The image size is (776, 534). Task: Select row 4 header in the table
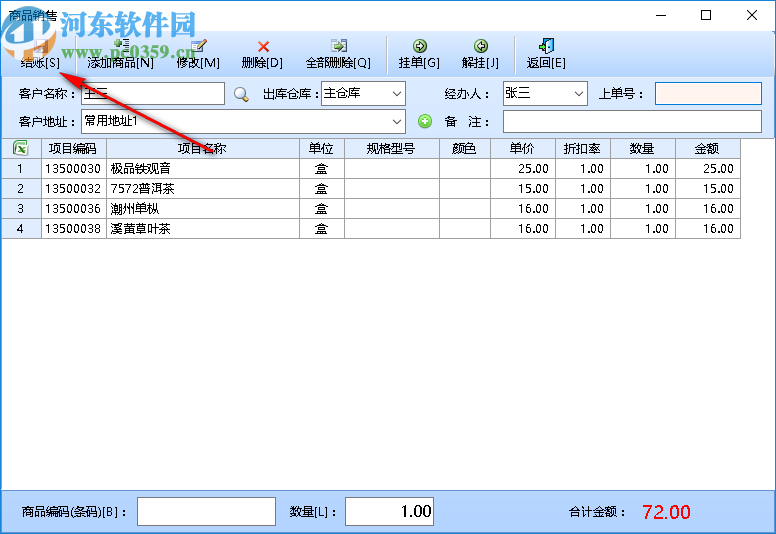21,229
